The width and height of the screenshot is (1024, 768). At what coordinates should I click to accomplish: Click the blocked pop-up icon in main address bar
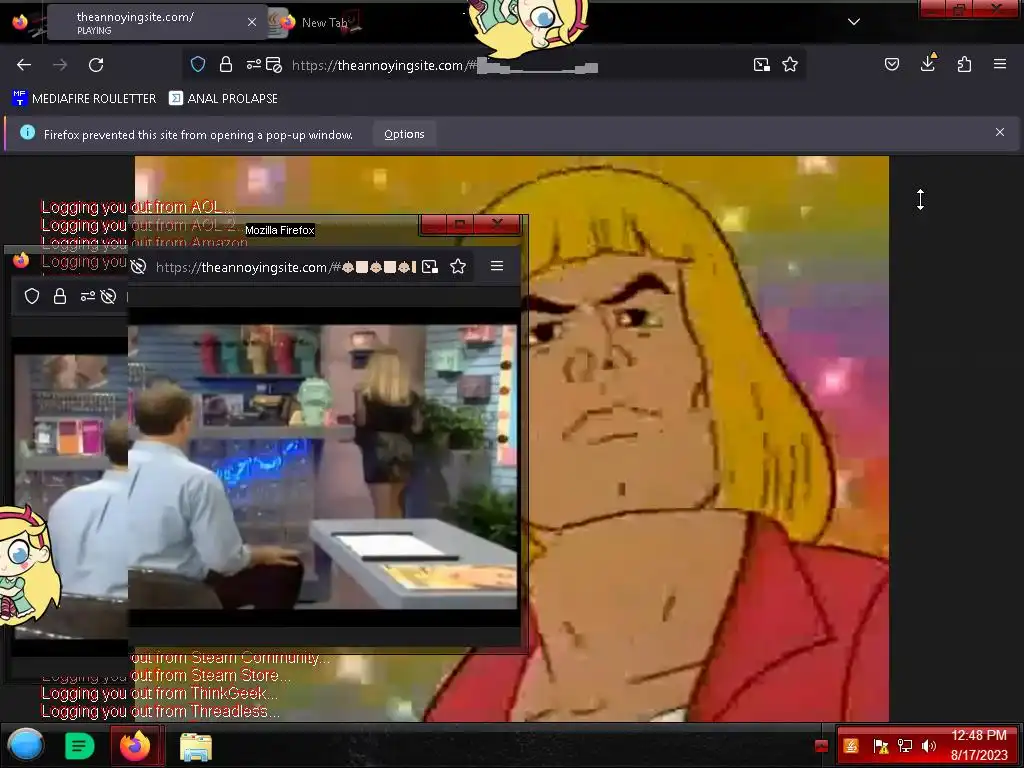click(274, 65)
